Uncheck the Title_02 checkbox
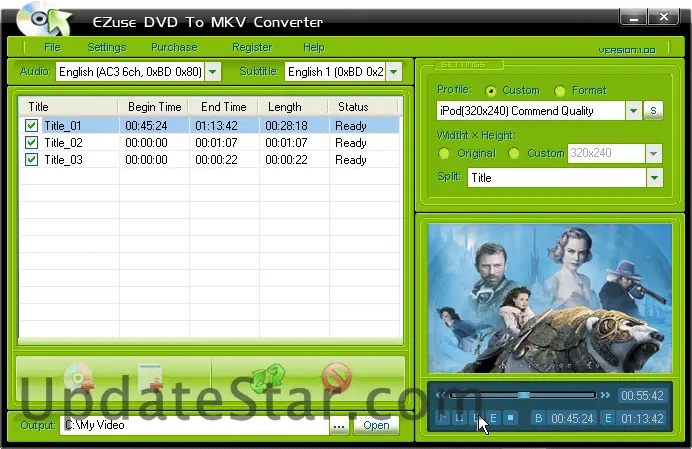Viewport: 692px width, 449px height. 31,143
